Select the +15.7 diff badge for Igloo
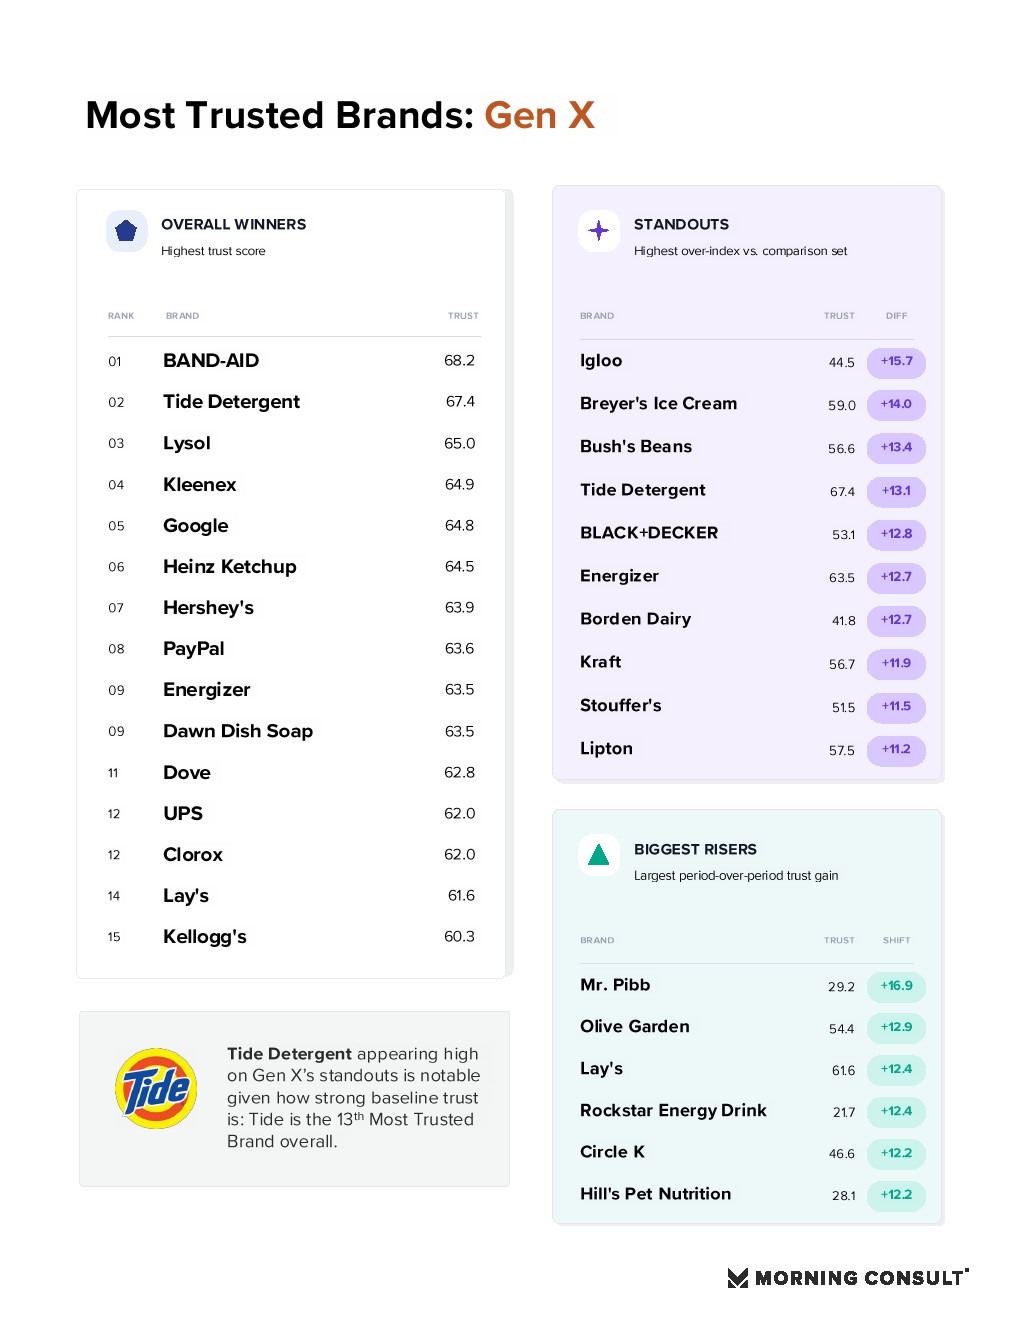This screenshot has height=1320, width=1020. [896, 362]
